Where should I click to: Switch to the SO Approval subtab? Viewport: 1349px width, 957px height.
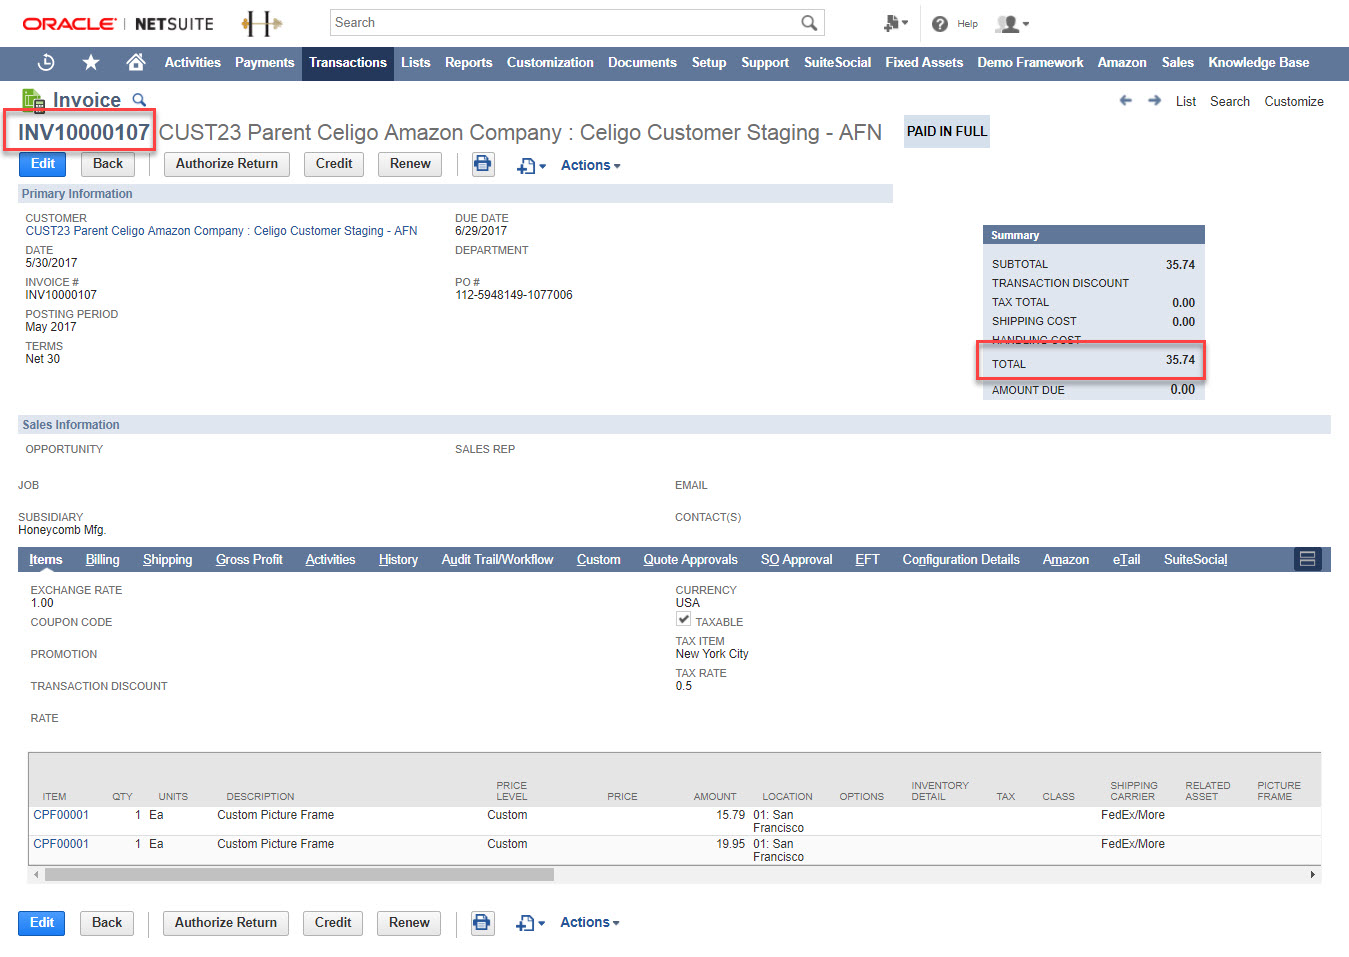[796, 560]
